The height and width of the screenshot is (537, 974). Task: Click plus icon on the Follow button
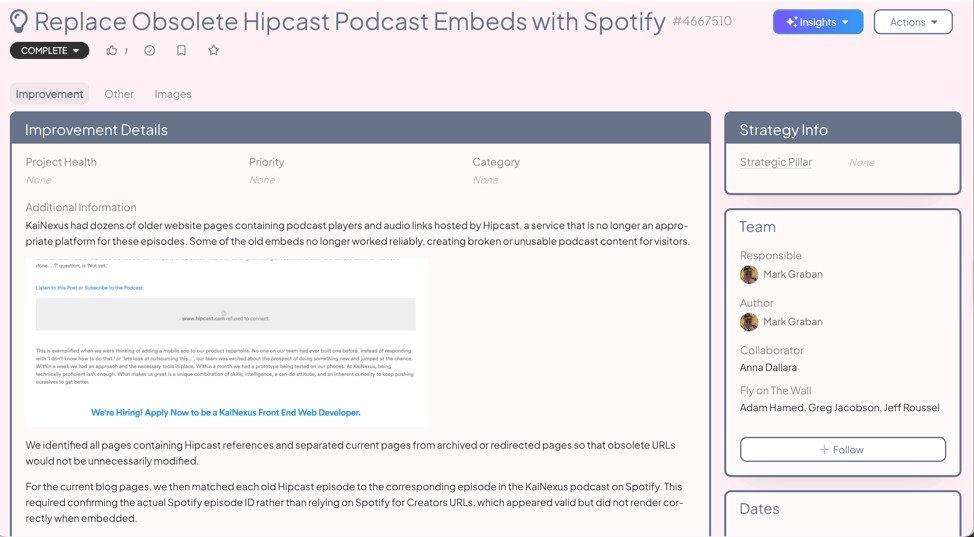[824, 449]
